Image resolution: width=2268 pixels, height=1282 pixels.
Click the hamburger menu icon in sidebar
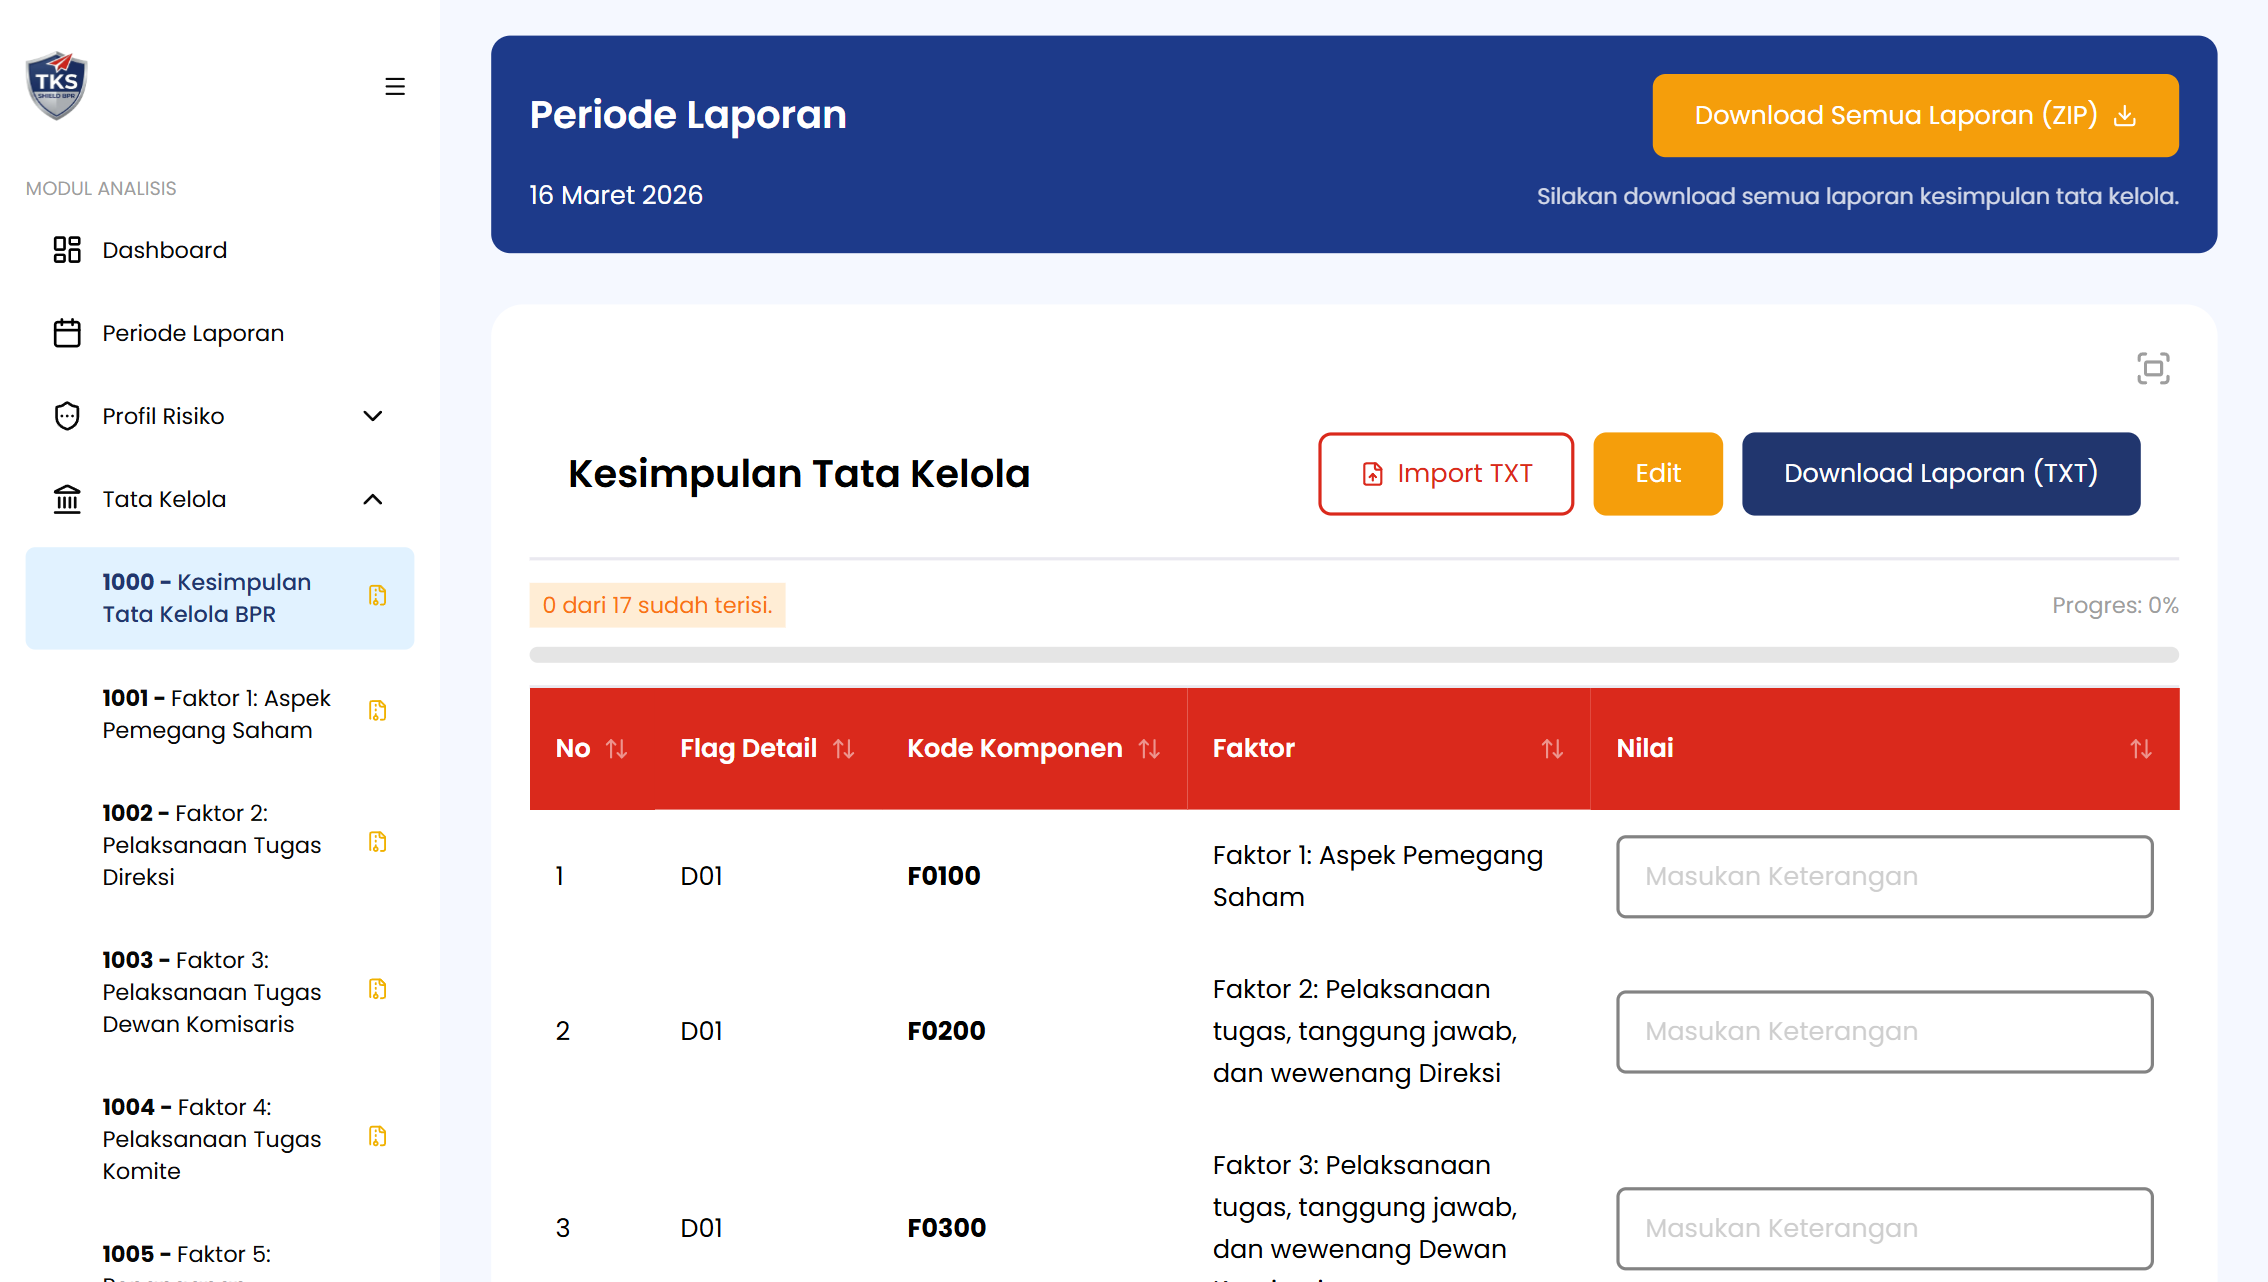[x=395, y=87]
